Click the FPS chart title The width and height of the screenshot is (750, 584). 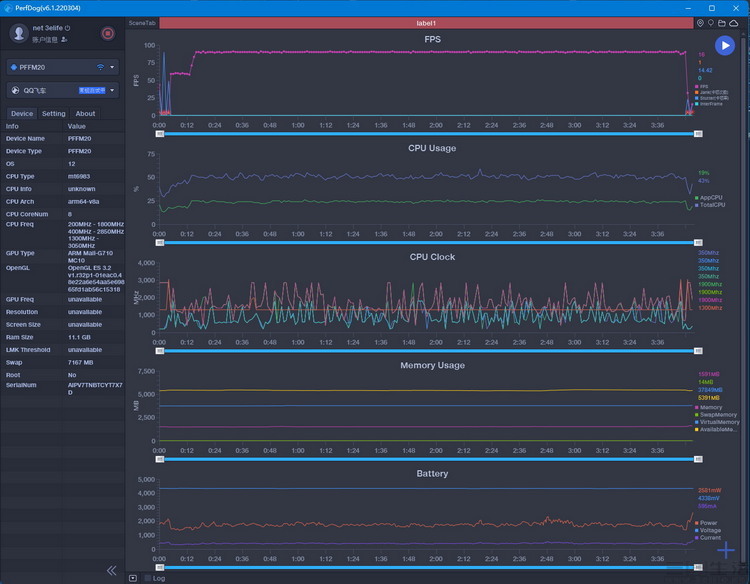coord(432,39)
